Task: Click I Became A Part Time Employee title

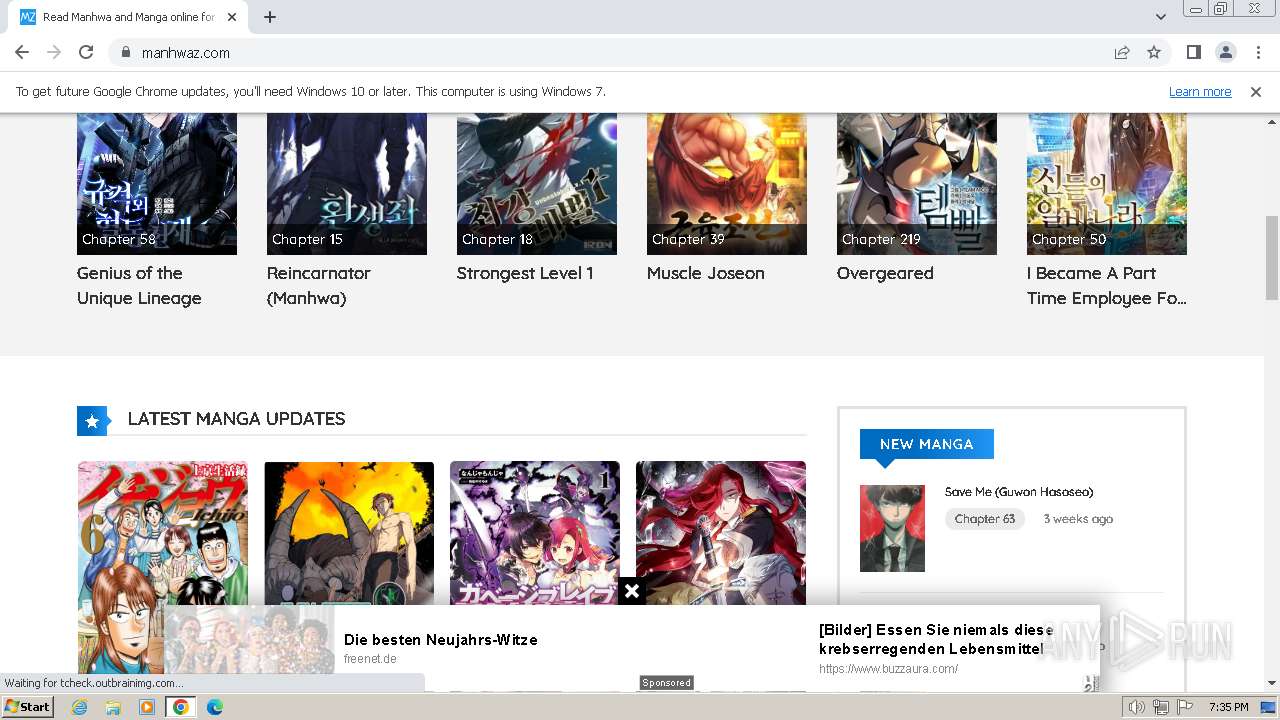Action: 1107,285
